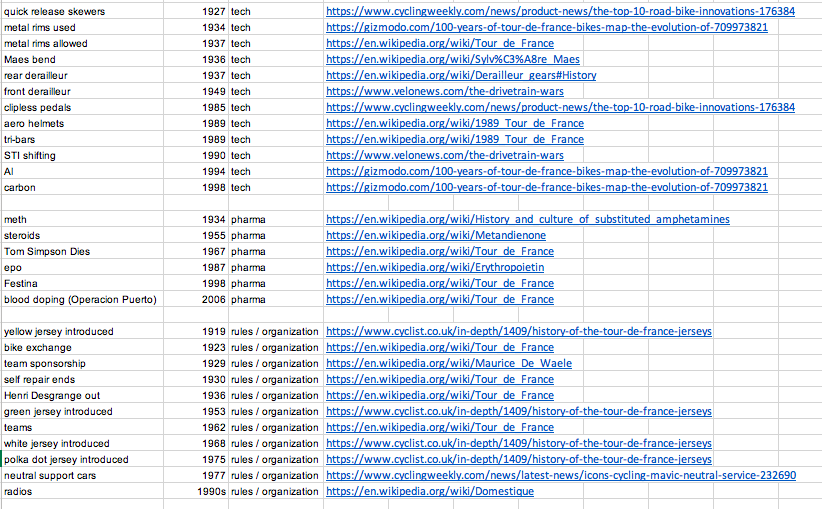Select the metal rims used cell
Screen dimensions: 822x509
82,27
